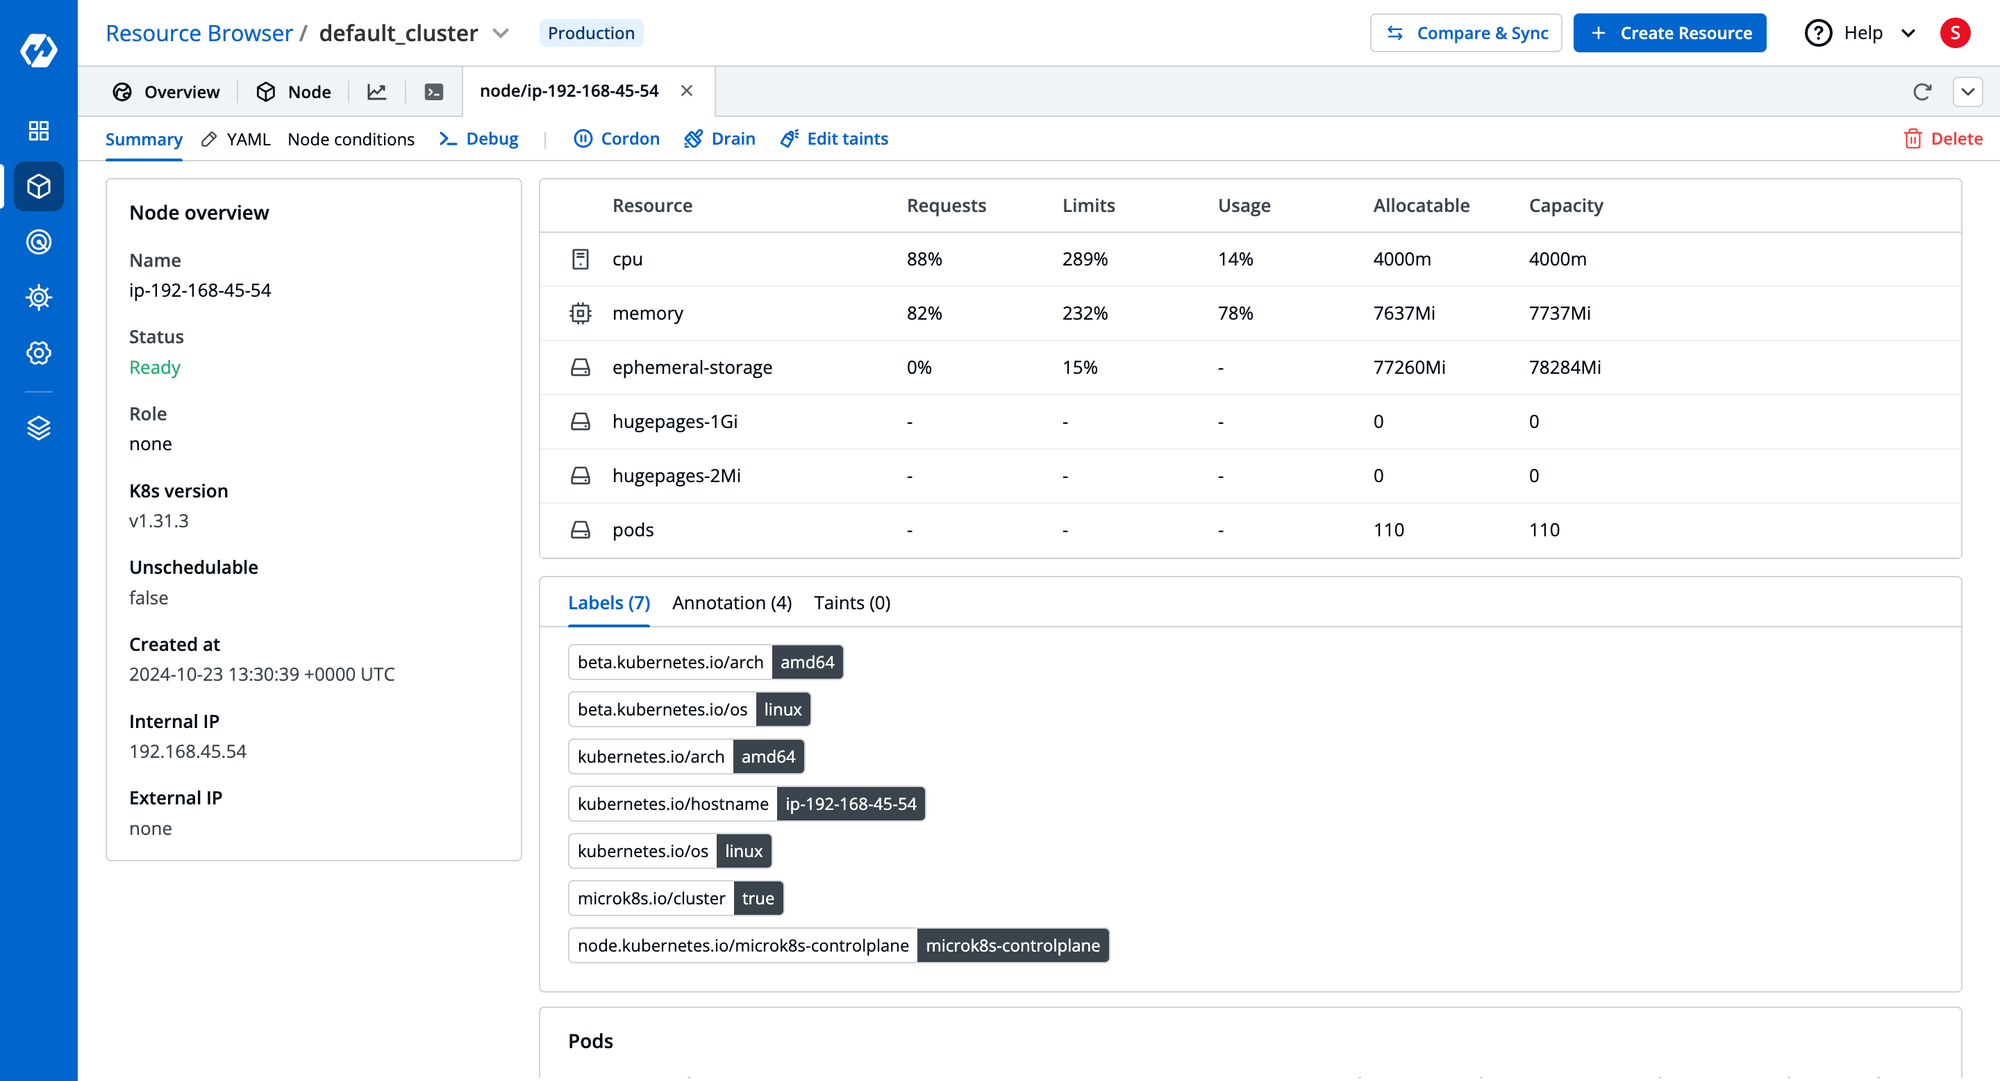Click the Labels (7) tab
This screenshot has width=2000, height=1081.
609,602
